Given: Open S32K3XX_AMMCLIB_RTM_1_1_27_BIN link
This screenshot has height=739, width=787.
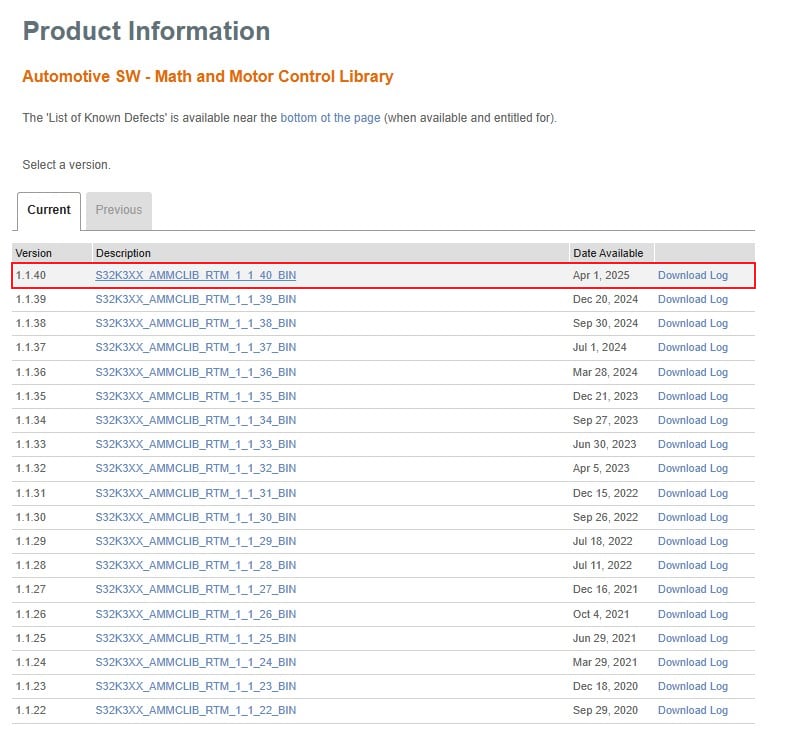Looking at the screenshot, I should click(x=196, y=589).
